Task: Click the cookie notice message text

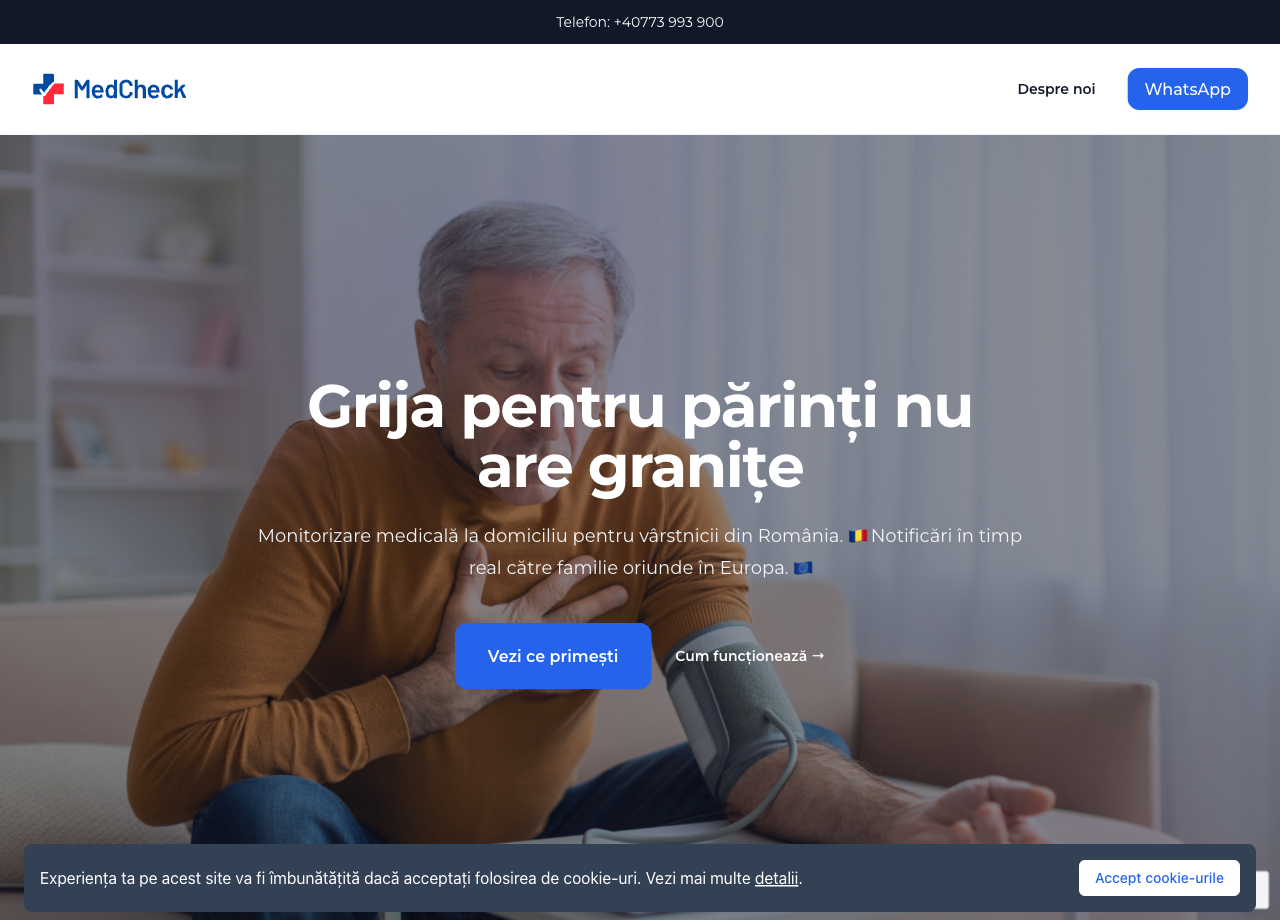Action: click(x=421, y=878)
